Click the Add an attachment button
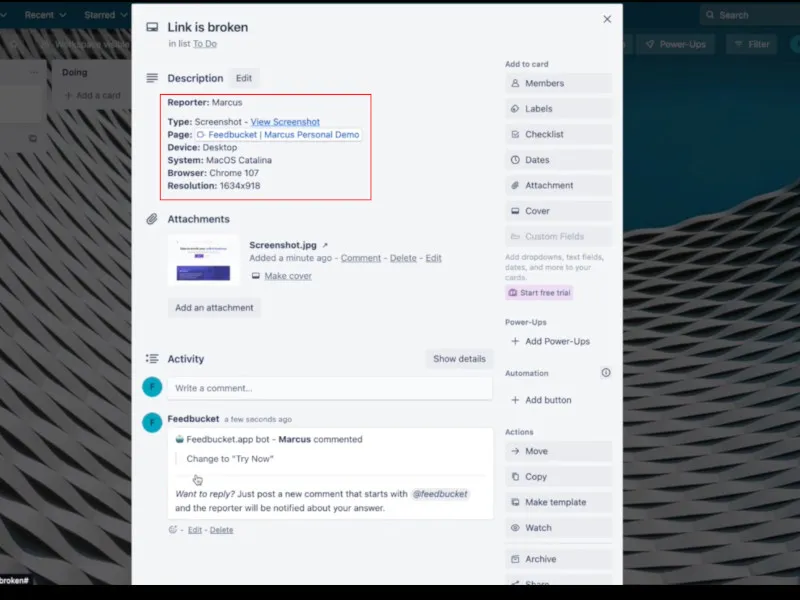Viewport: 800px width, 600px height. (214, 308)
